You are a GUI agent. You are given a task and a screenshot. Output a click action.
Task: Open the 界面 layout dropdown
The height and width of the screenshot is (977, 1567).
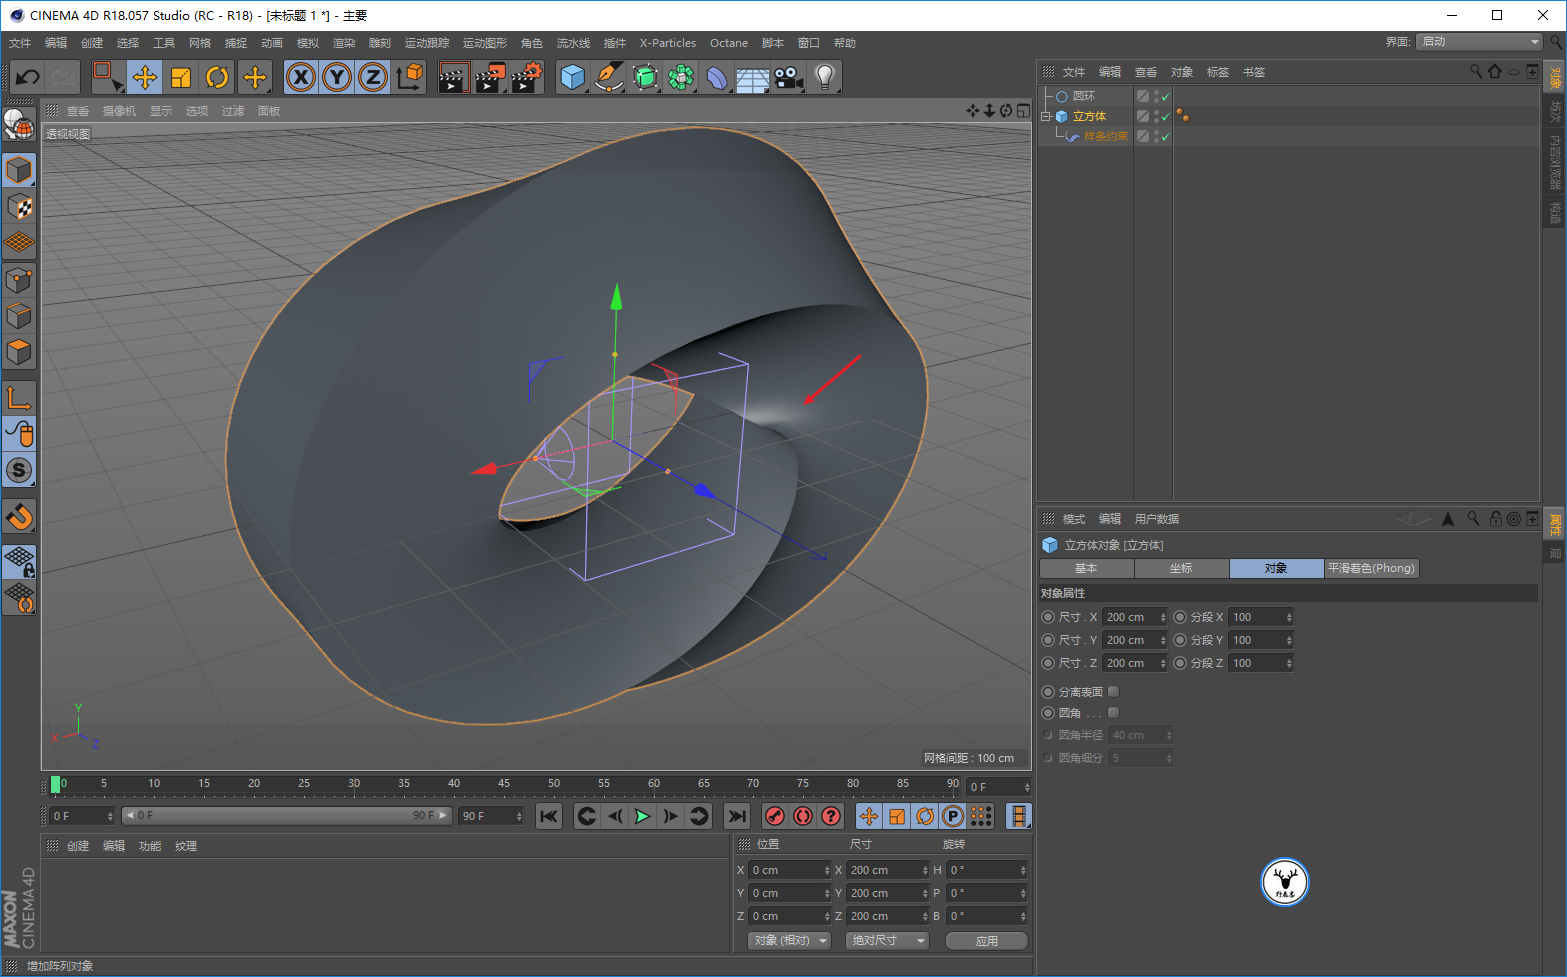click(1480, 42)
